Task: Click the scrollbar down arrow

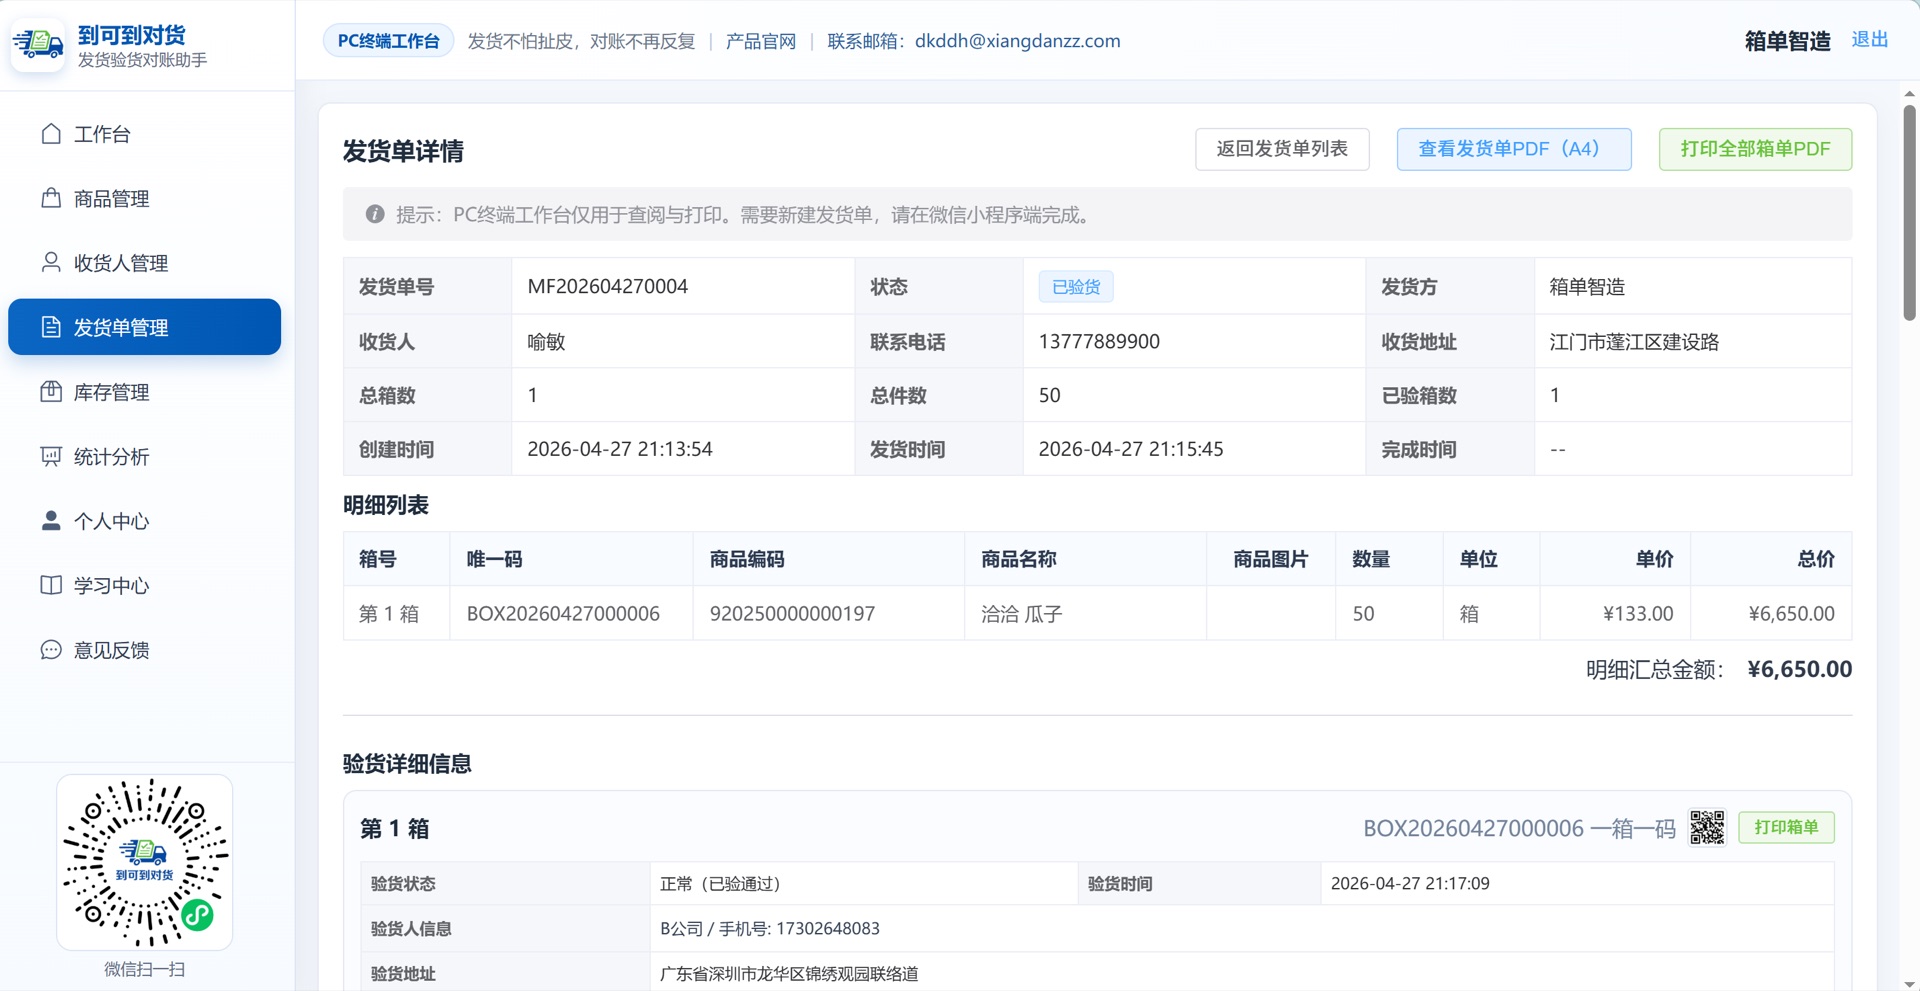Action: 1909,984
